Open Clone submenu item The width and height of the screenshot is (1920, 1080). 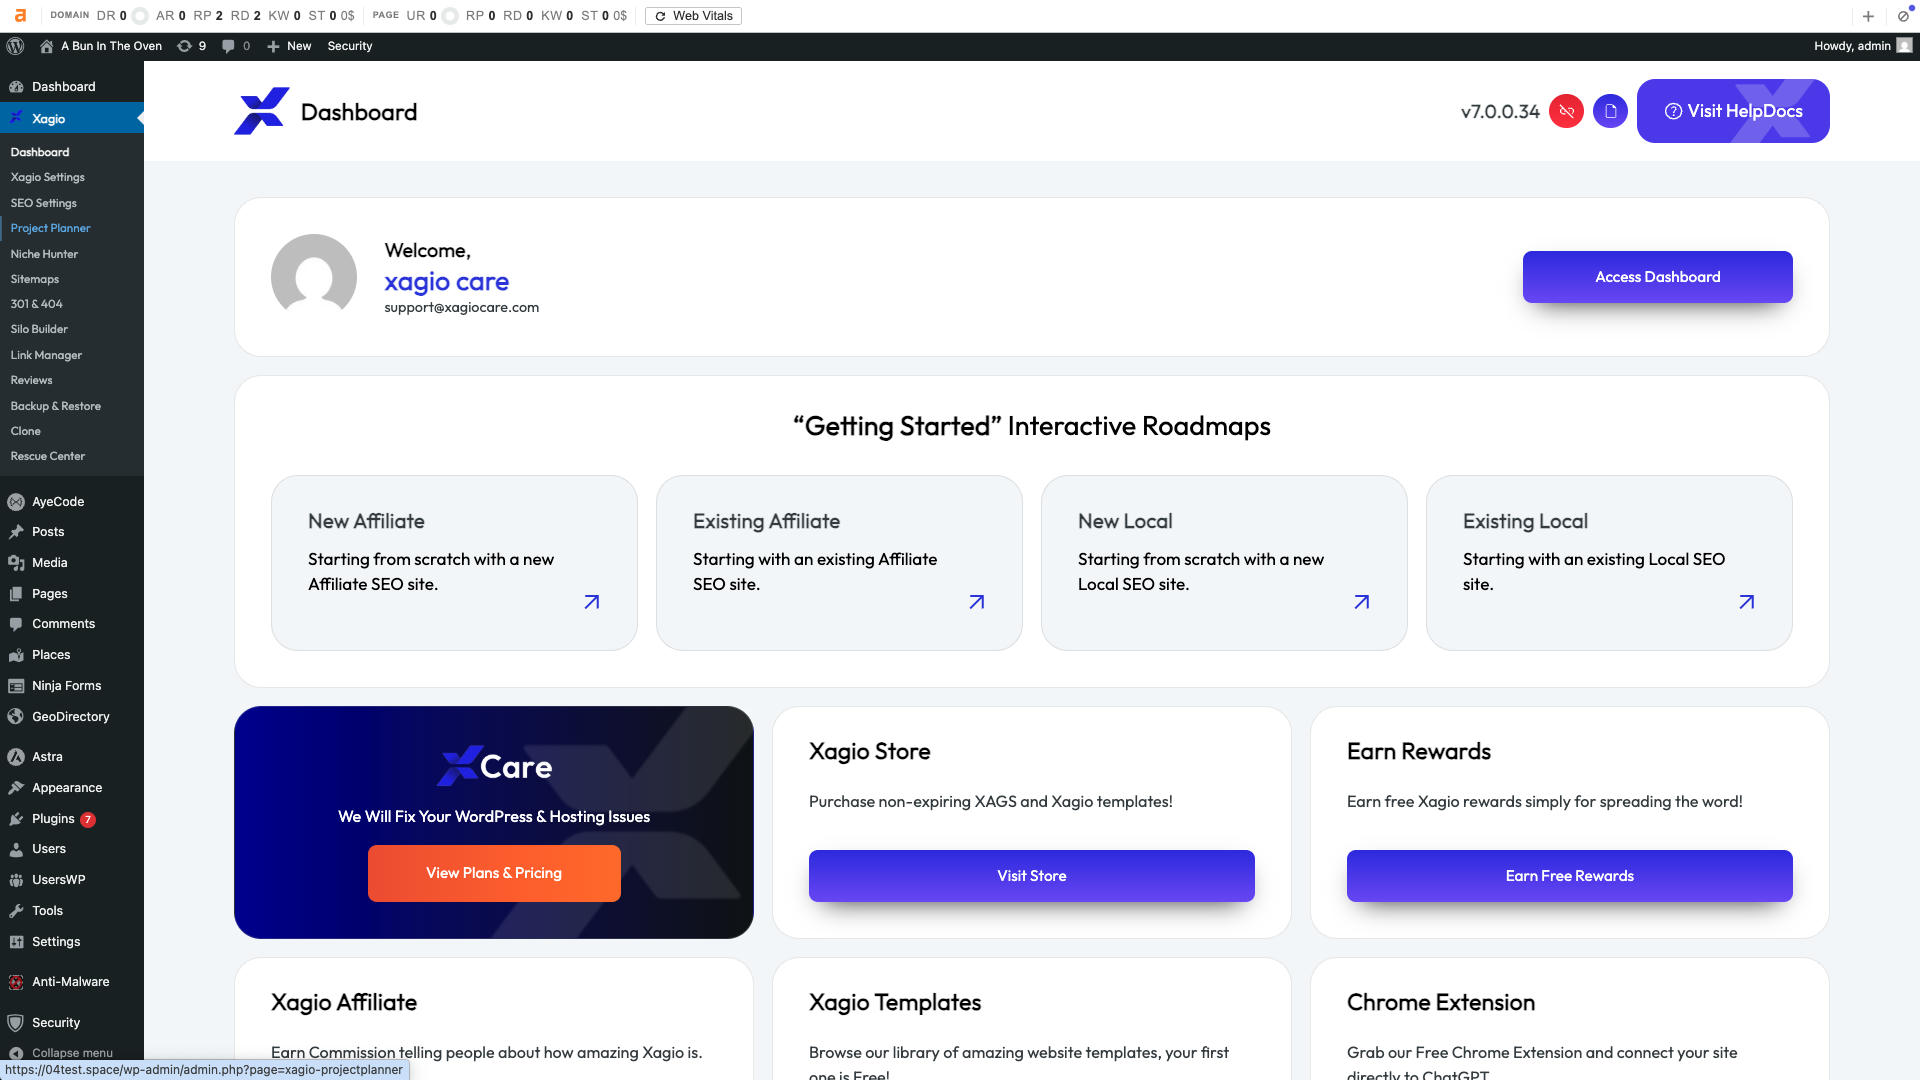point(25,431)
